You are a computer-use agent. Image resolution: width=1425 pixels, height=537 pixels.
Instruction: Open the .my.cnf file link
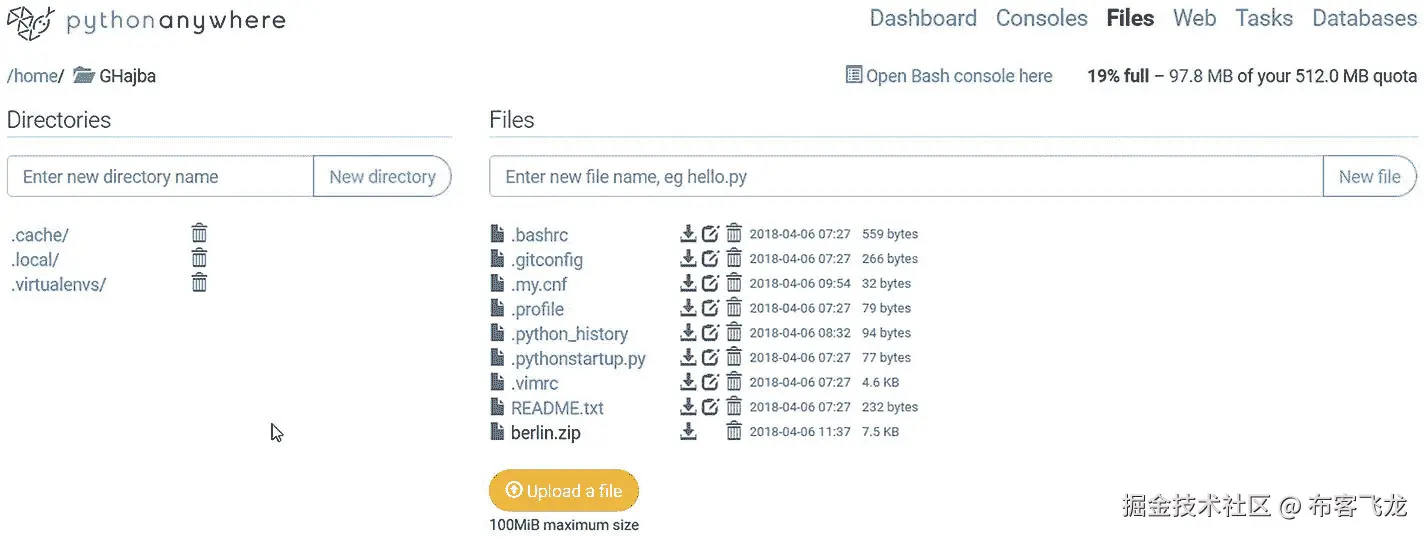pyautogui.click(x=539, y=284)
